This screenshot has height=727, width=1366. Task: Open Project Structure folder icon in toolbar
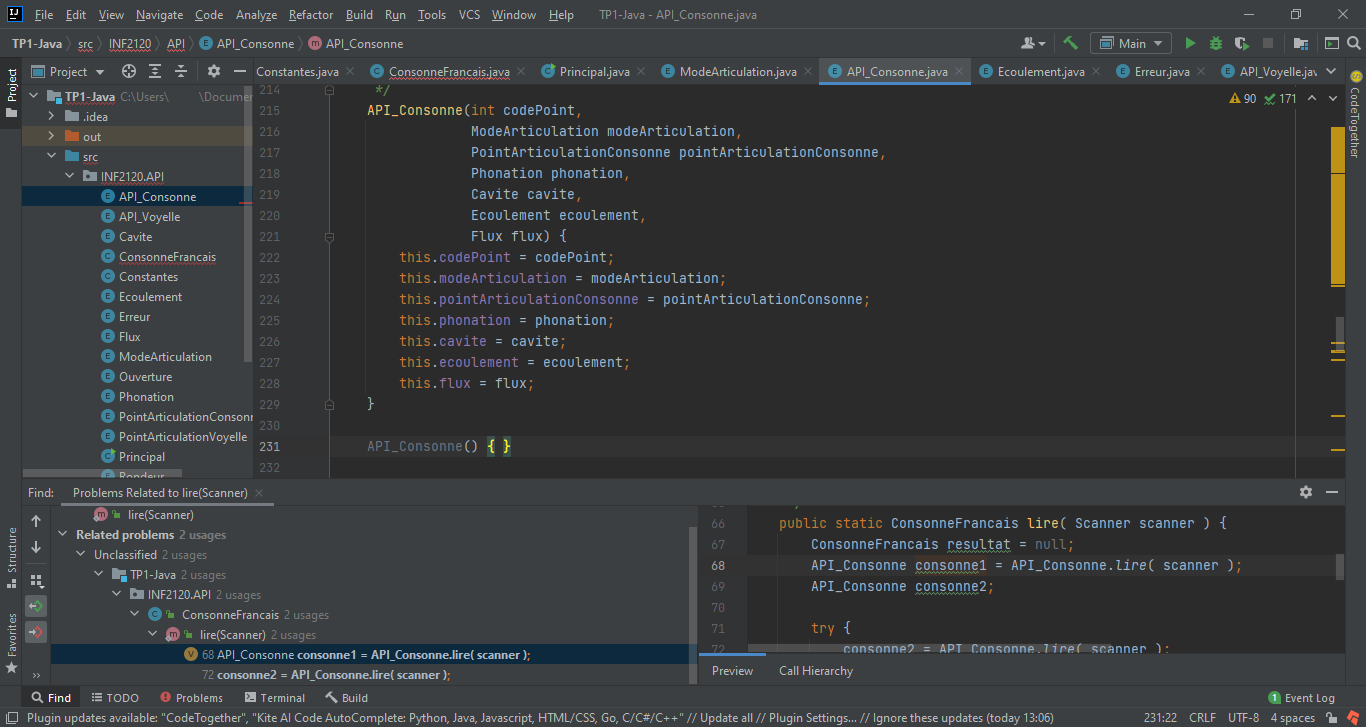click(1300, 43)
